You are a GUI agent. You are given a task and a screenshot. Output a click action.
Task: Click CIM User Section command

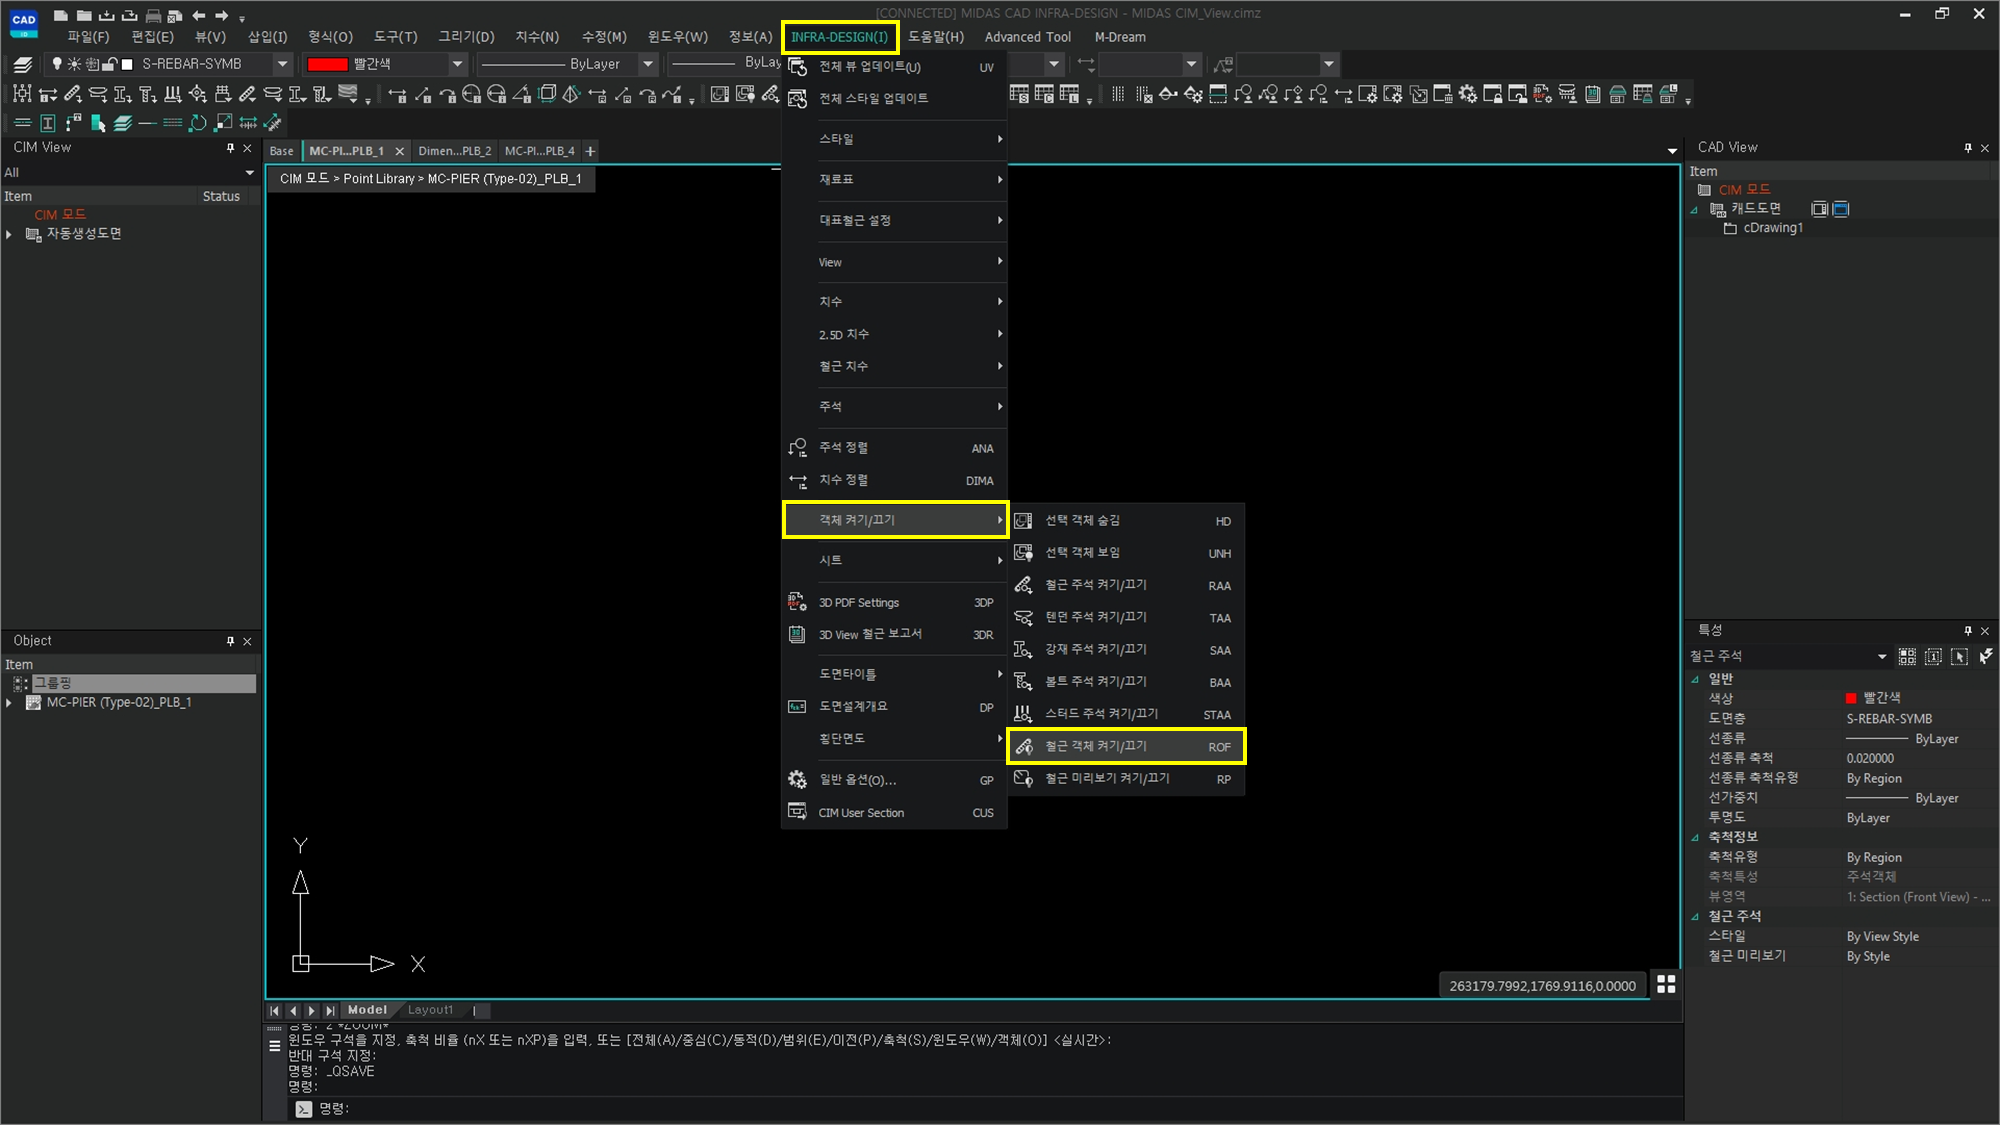click(894, 813)
